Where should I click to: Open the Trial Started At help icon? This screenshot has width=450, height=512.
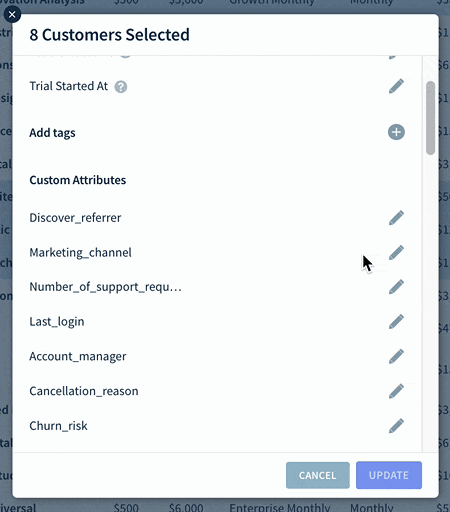(x=121, y=87)
